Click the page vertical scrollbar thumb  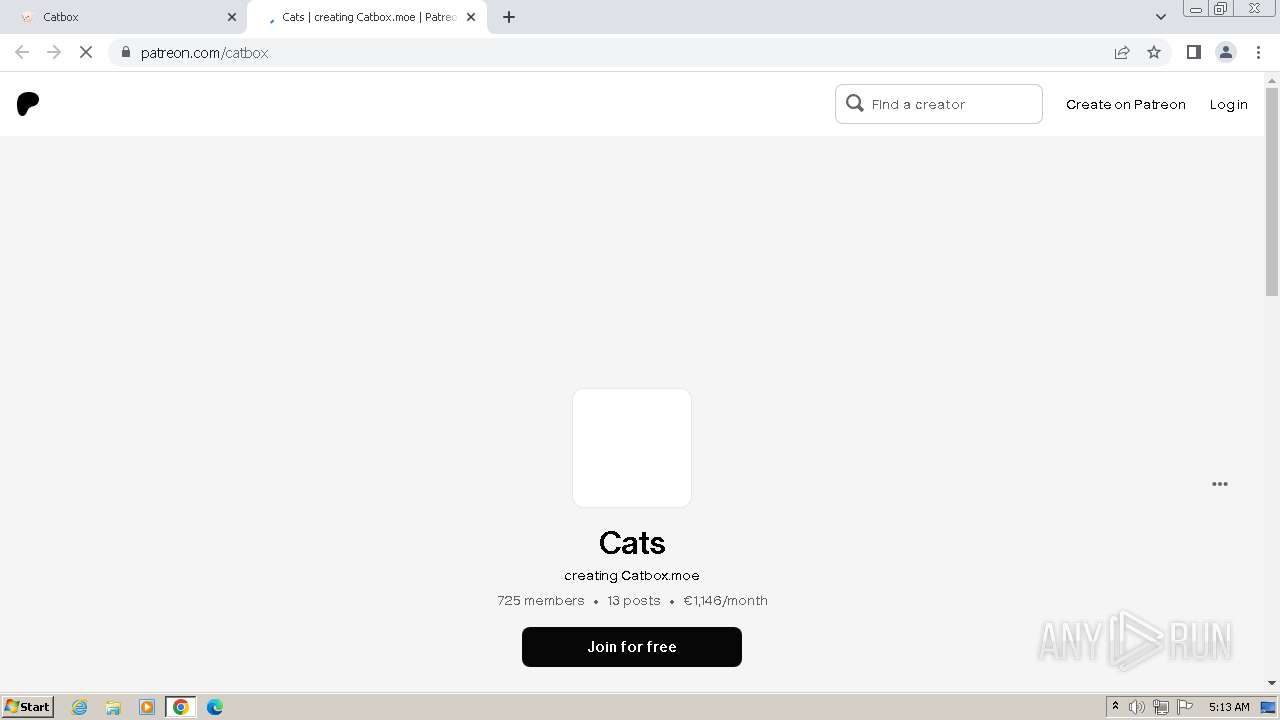pyautogui.click(x=1272, y=192)
